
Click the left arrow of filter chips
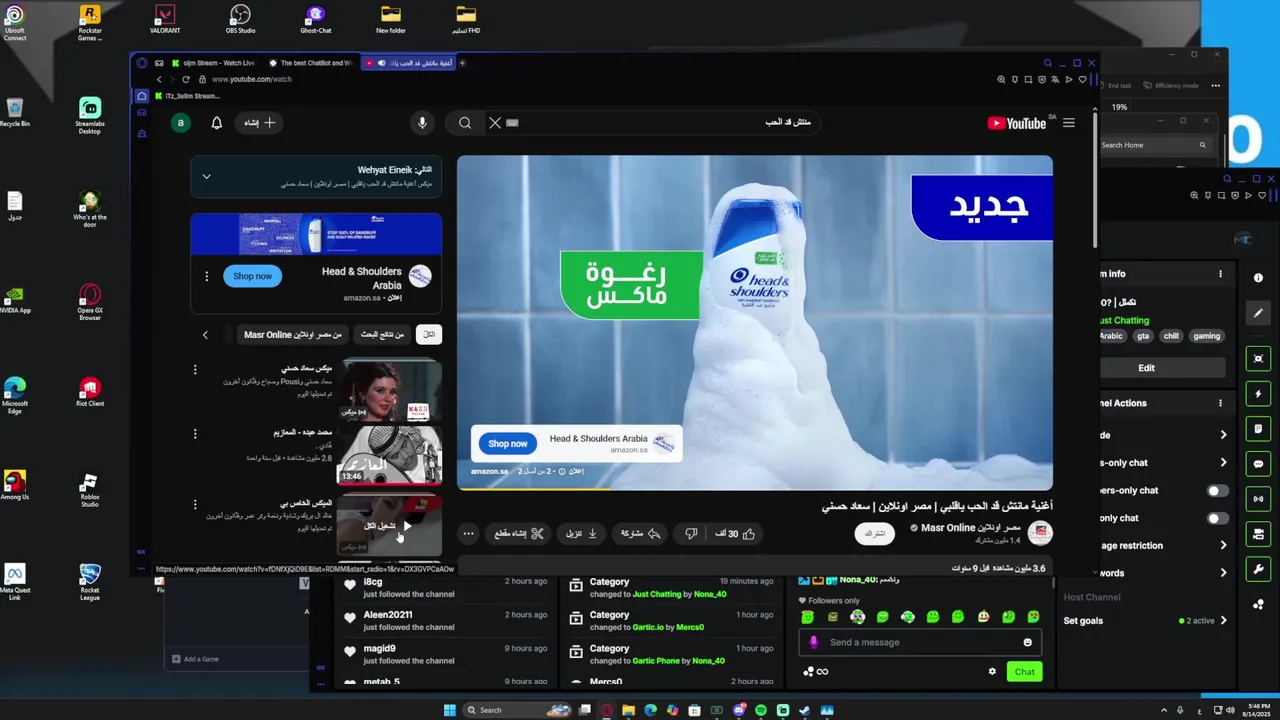205,335
